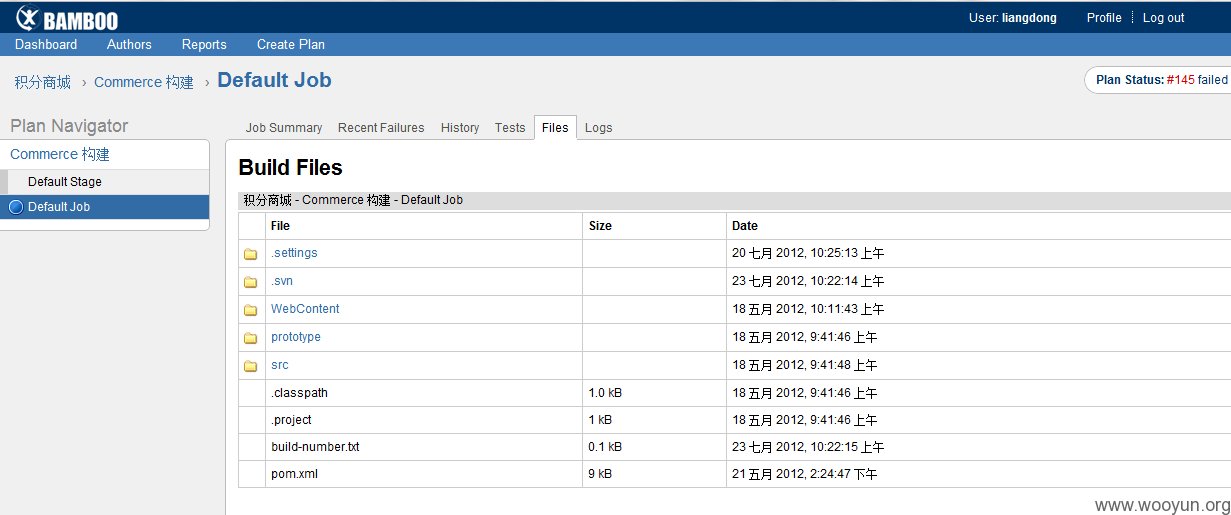Click the File column header
Image resolution: width=1231 pixels, height=515 pixels.
tap(280, 226)
